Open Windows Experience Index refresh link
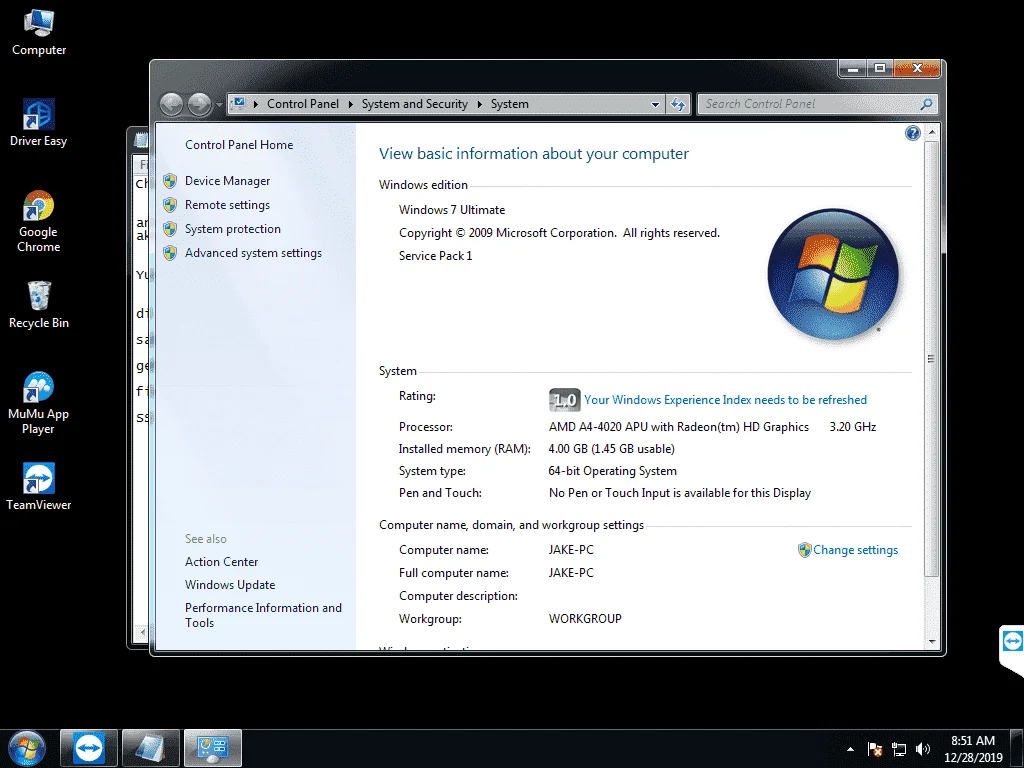The image size is (1024, 768). 726,400
